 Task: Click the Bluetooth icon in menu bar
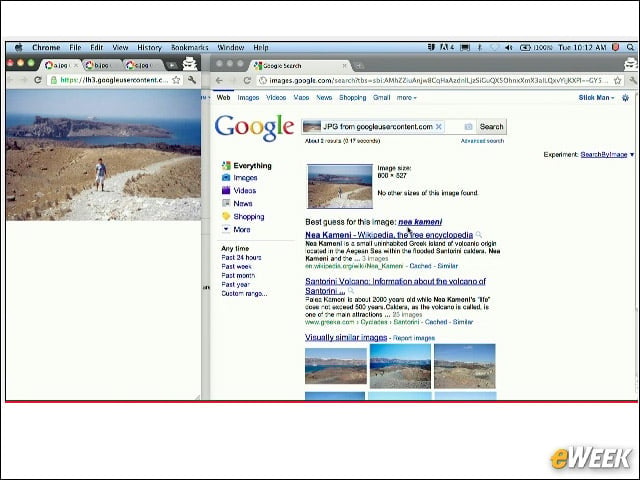(480, 47)
